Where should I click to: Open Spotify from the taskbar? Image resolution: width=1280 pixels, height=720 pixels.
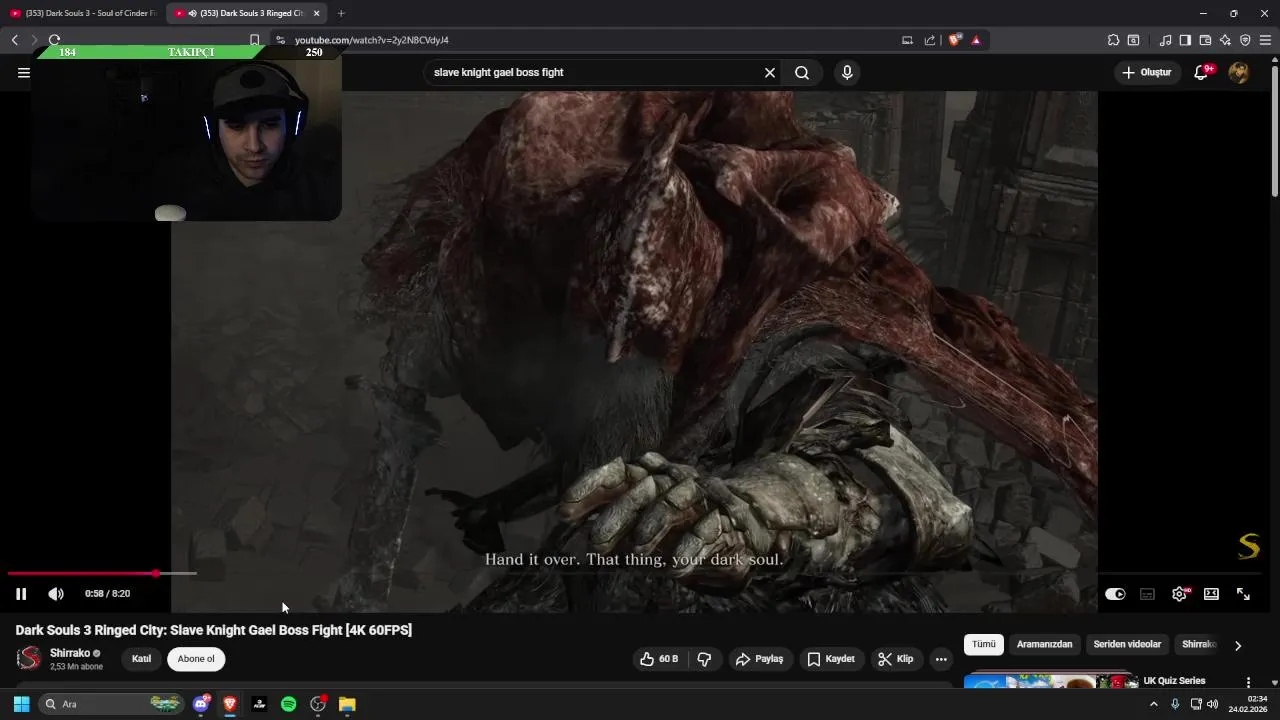click(288, 704)
